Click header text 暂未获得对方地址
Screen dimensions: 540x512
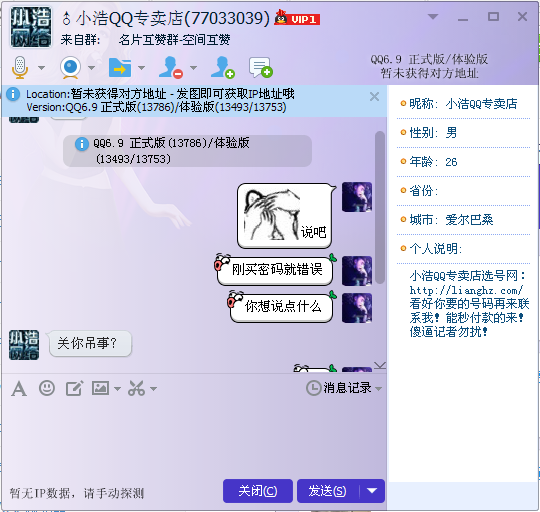click(429, 73)
